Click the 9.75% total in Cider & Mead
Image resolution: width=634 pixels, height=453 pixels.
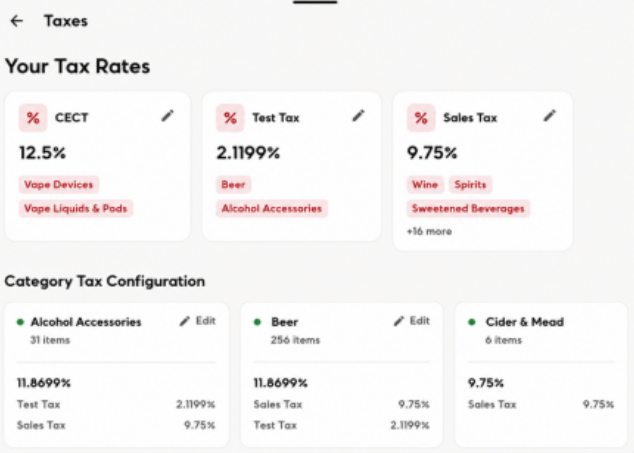(486, 383)
